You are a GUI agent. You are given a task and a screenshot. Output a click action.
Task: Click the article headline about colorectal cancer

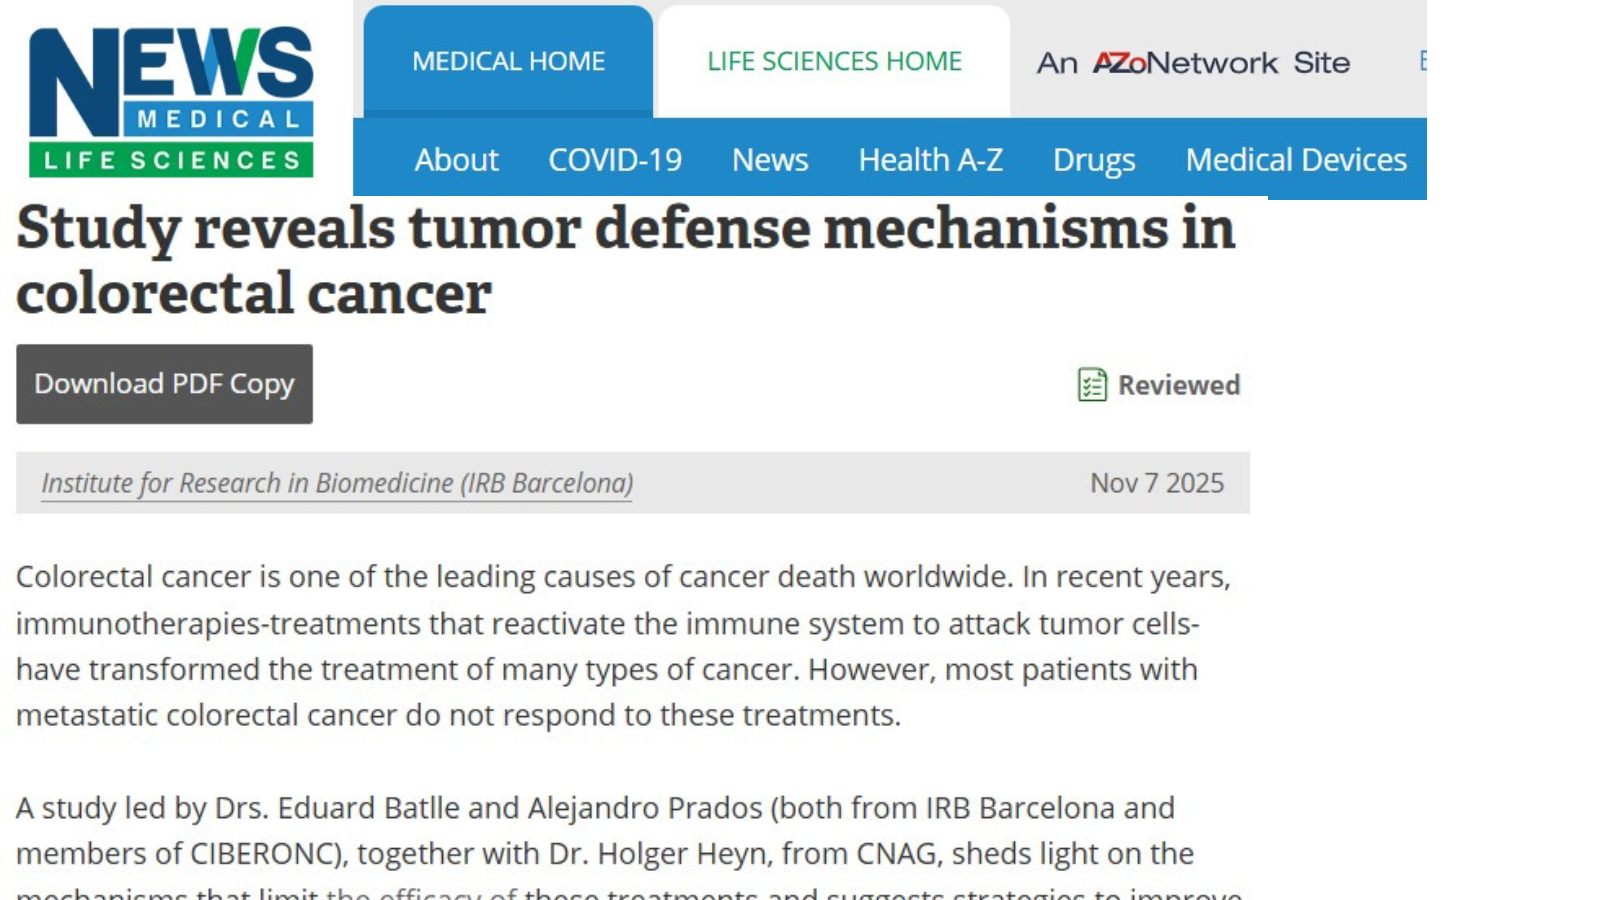[x=625, y=260]
